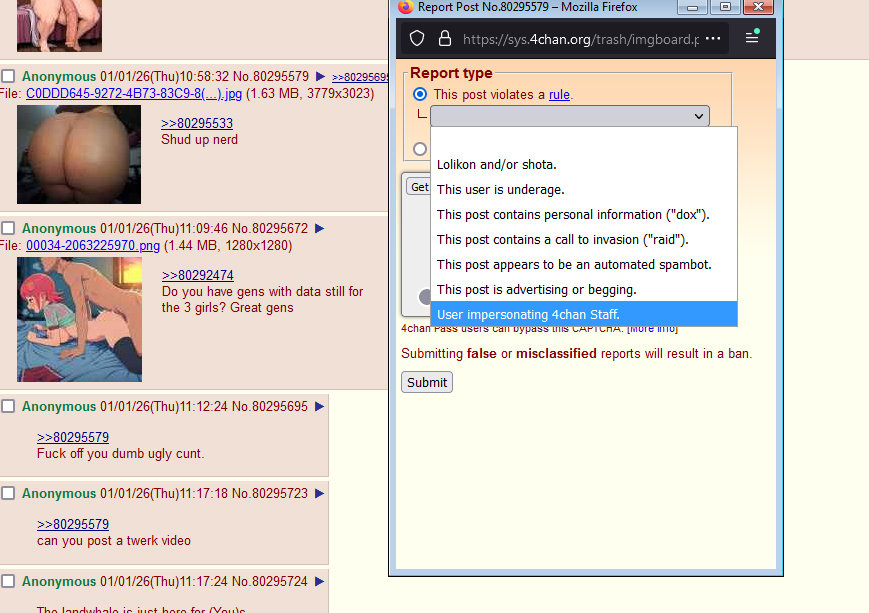Follow >>80295579 quote in post No.80295723

[73, 524]
